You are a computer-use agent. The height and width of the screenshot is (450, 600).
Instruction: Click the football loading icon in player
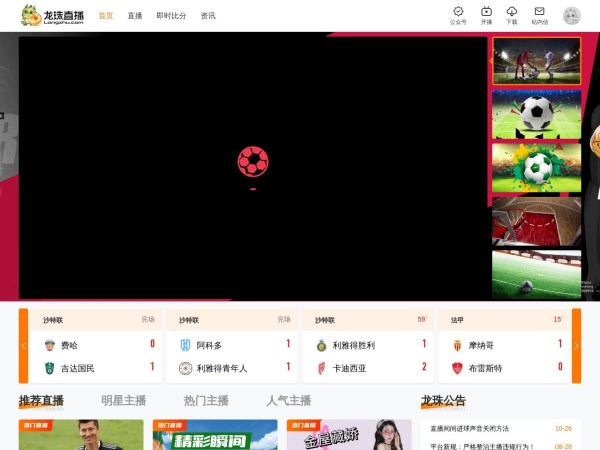tap(253, 161)
